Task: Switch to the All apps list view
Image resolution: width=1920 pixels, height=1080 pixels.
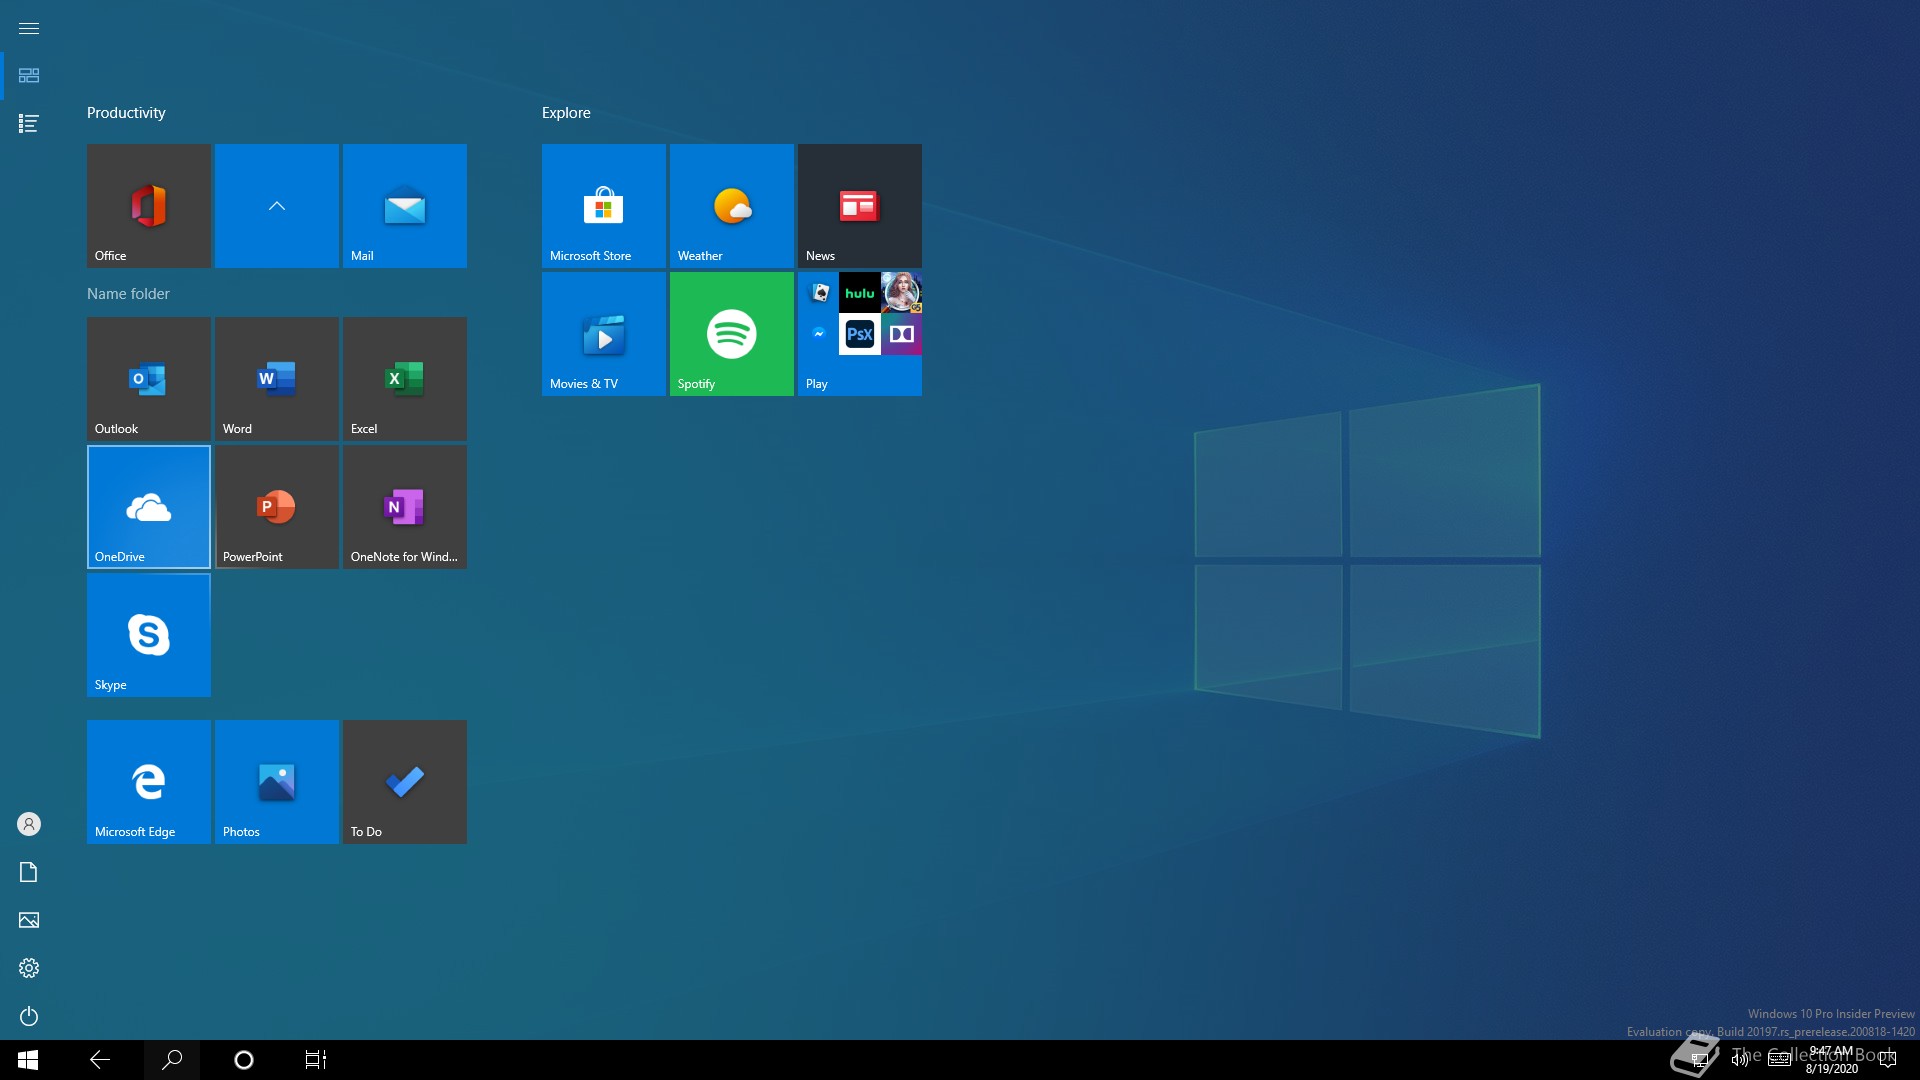Action: coord(29,123)
